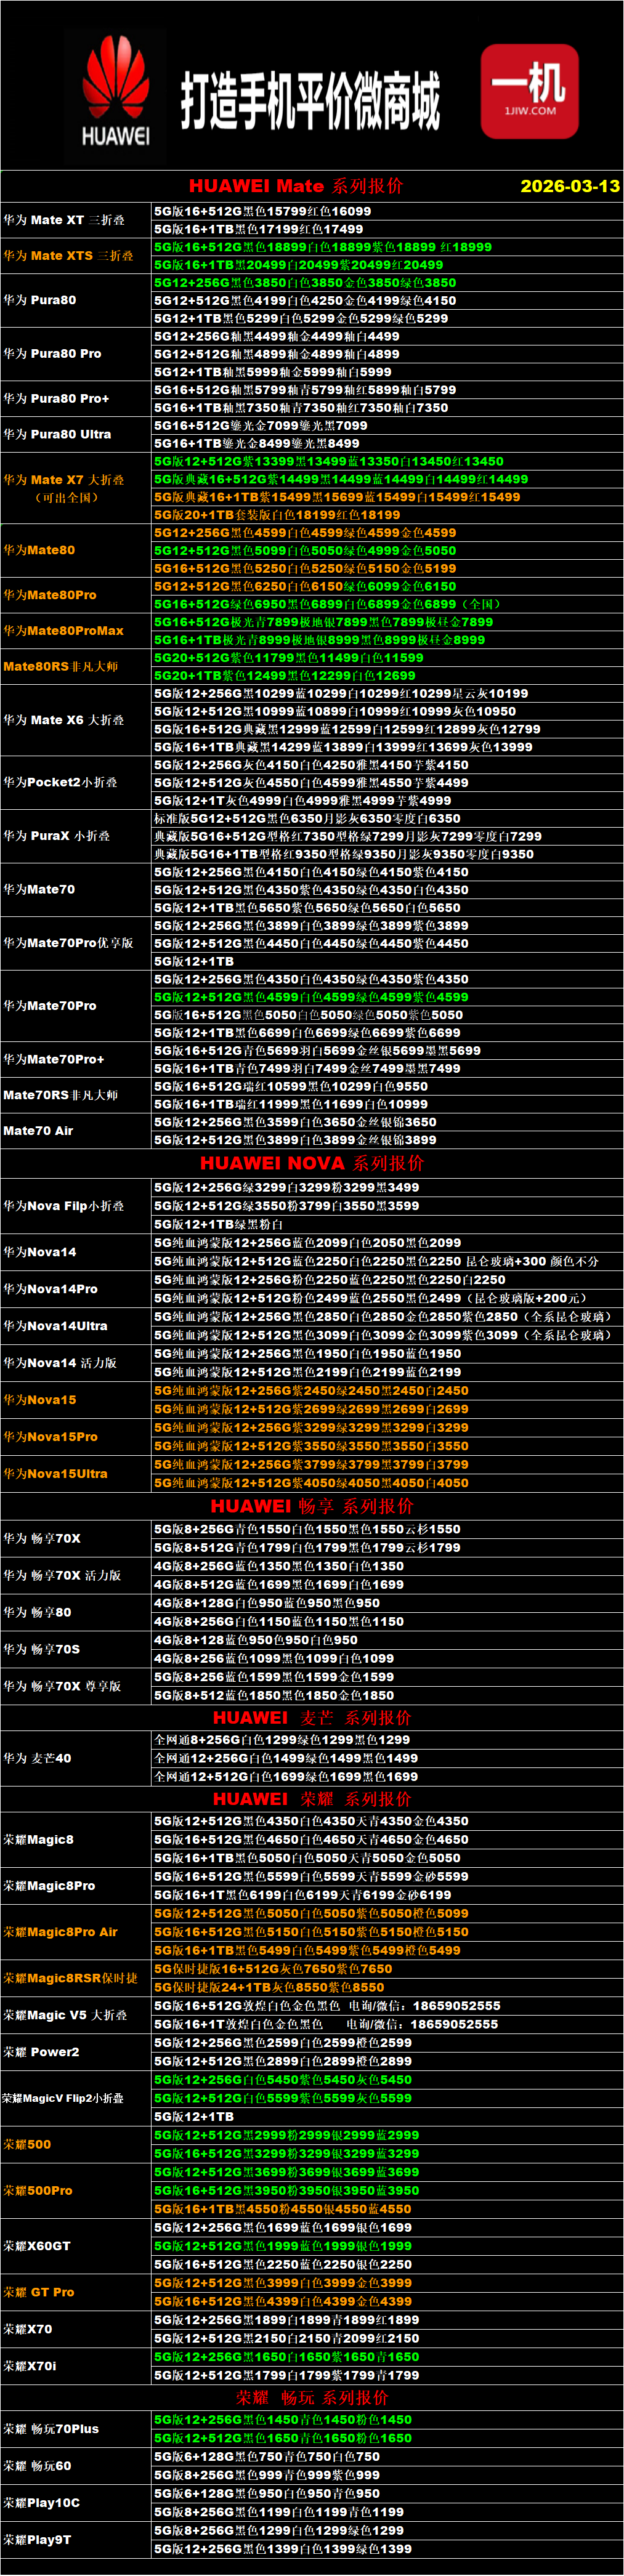Image resolution: width=624 pixels, height=2576 pixels.
Task: Select the 荣耀Play9T model label
Action: (37, 2539)
